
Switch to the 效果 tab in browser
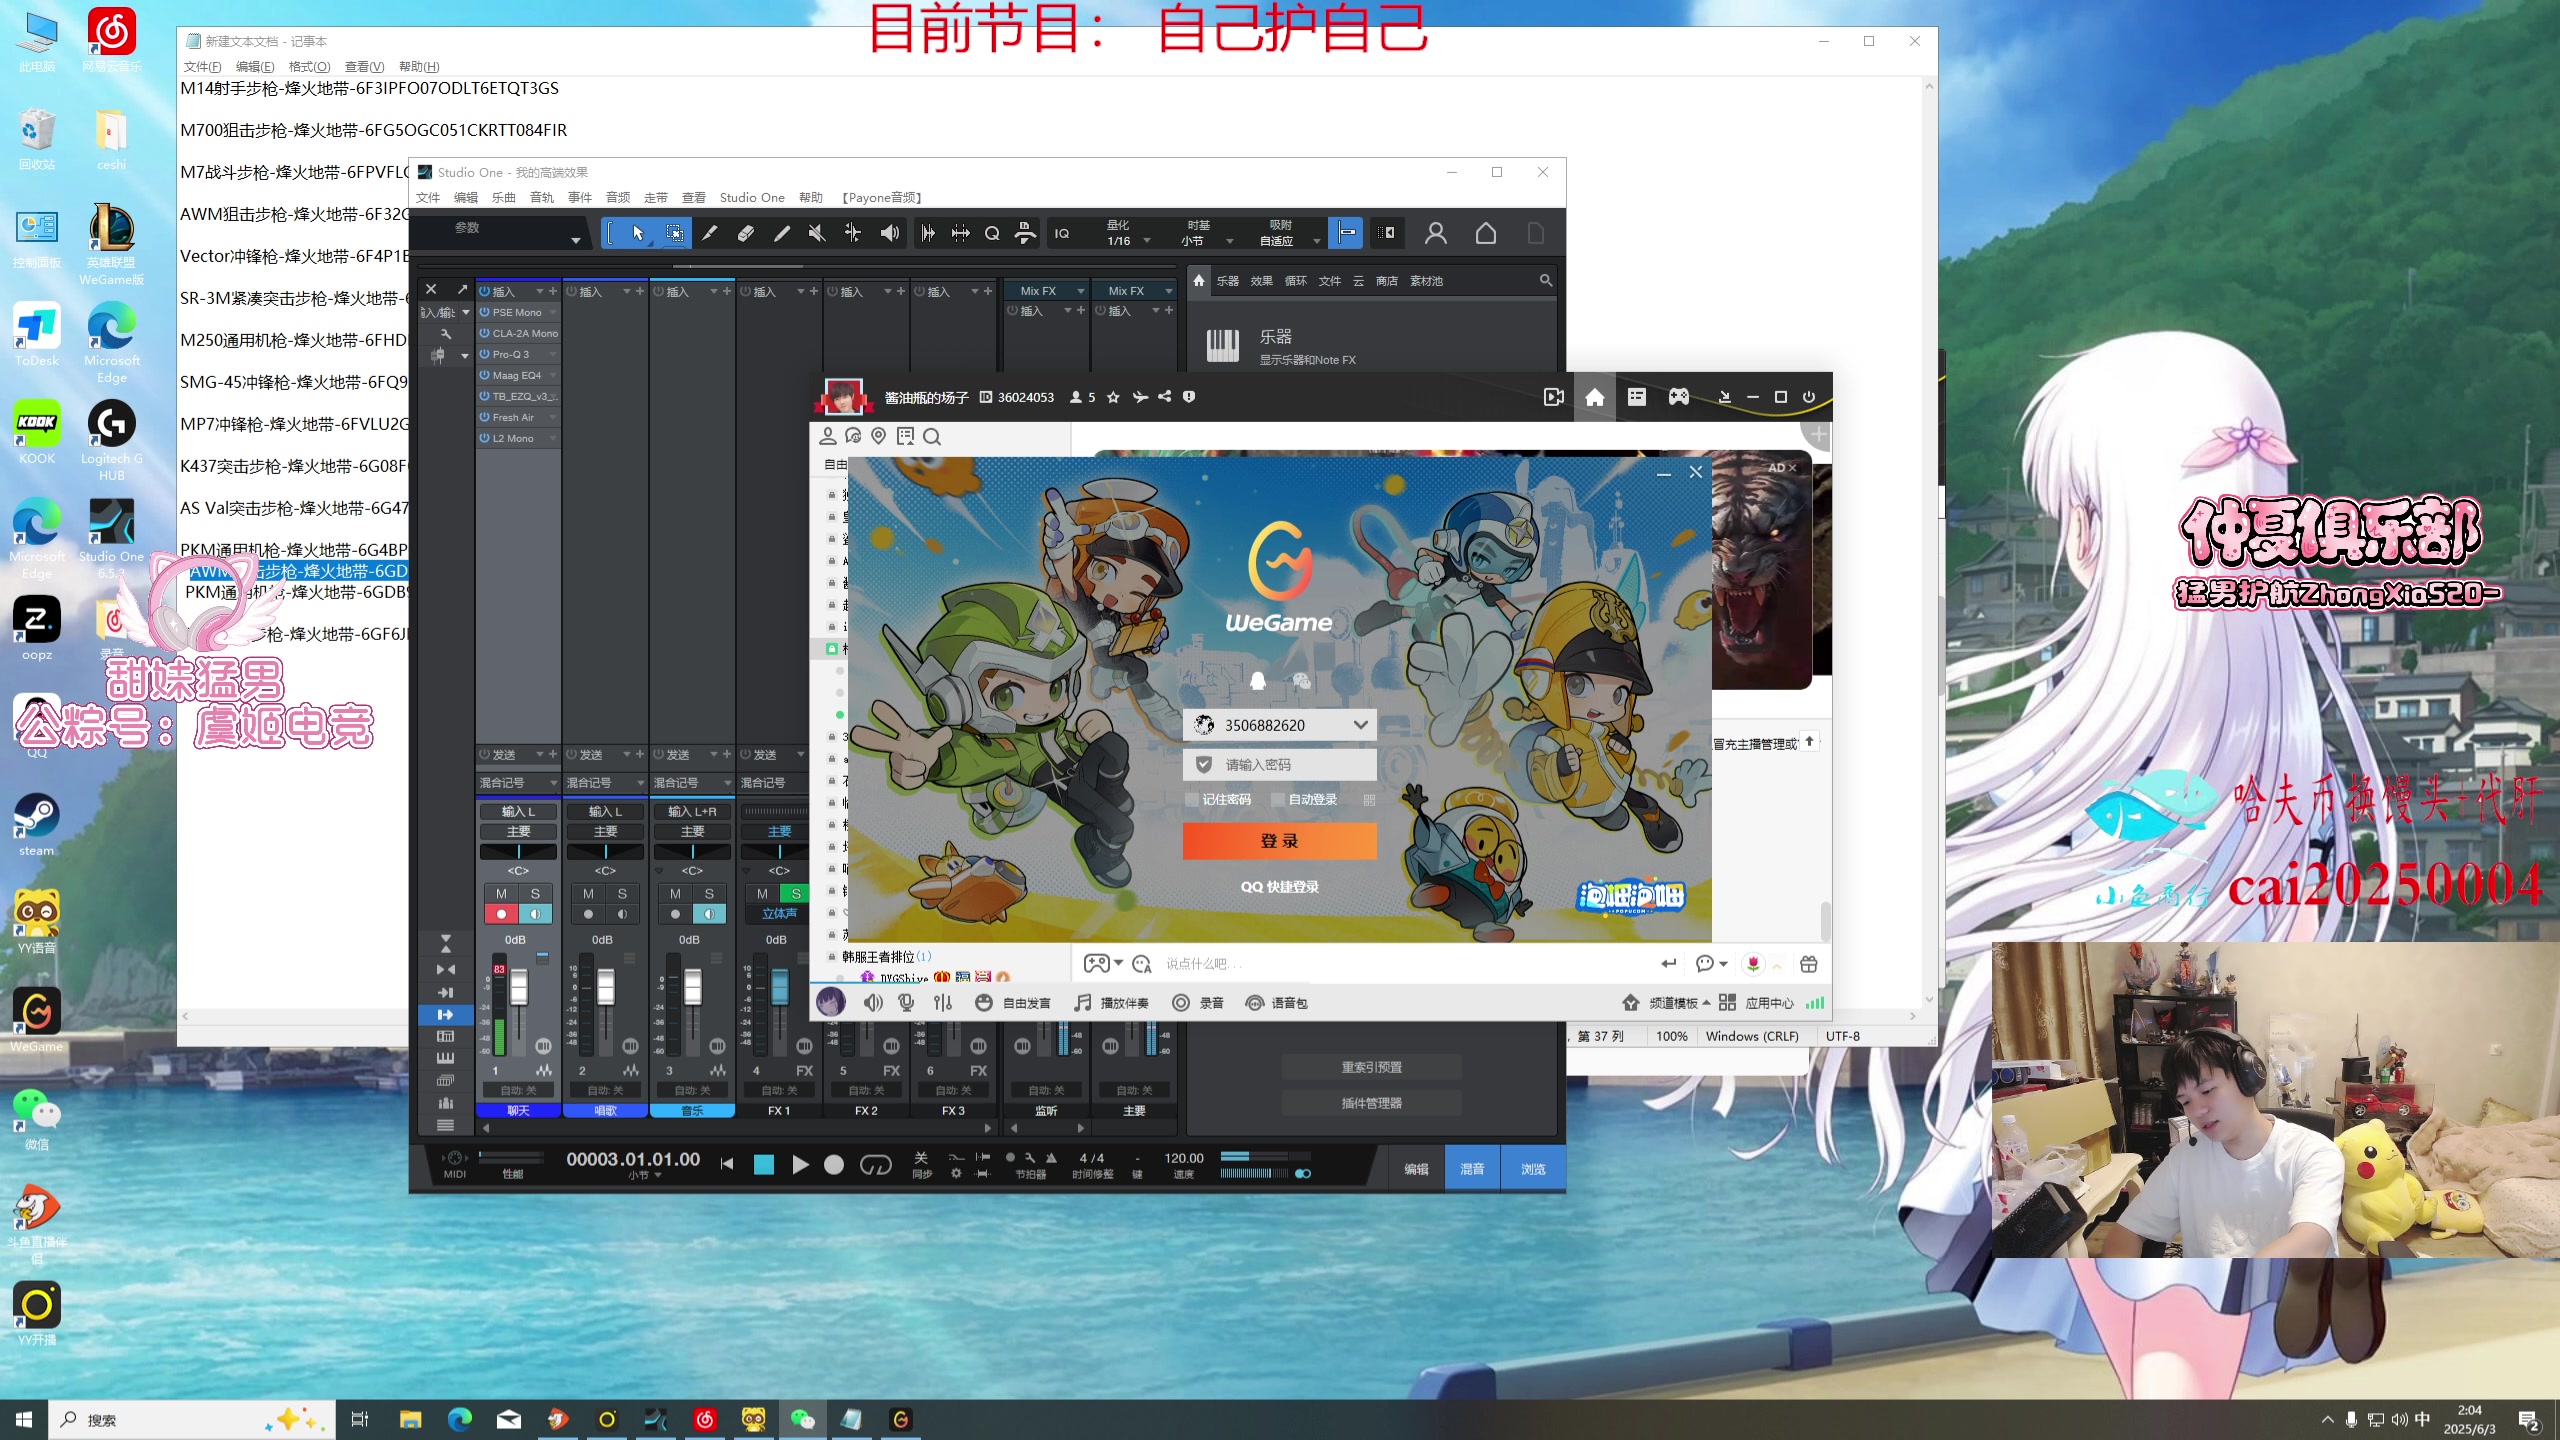[1261, 281]
